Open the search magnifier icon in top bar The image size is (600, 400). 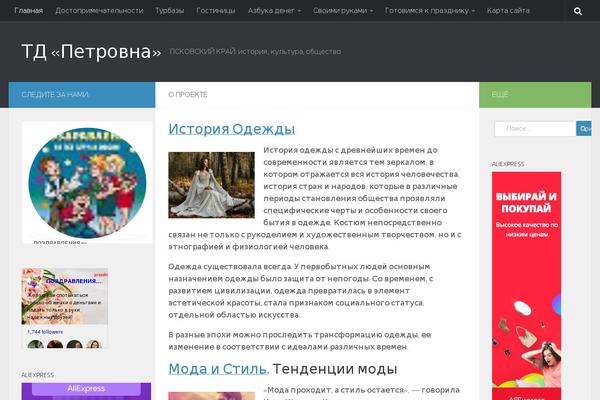[x=578, y=11]
